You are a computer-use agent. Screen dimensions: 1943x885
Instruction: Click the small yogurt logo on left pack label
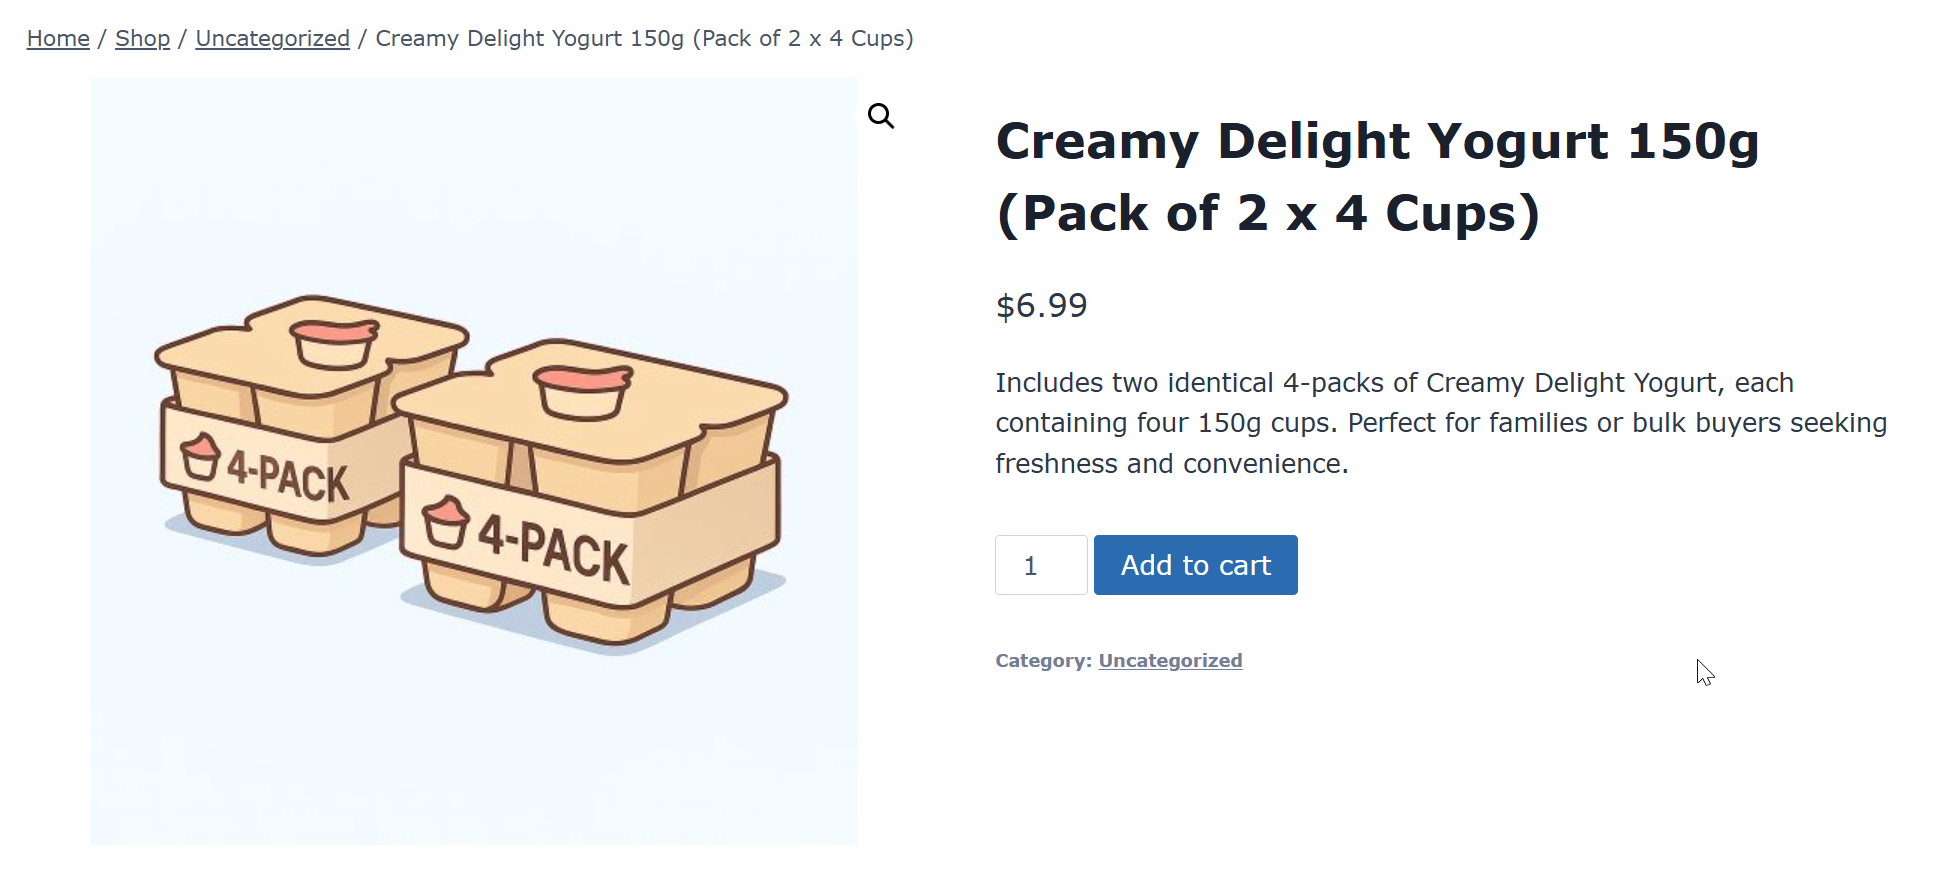tap(200, 457)
